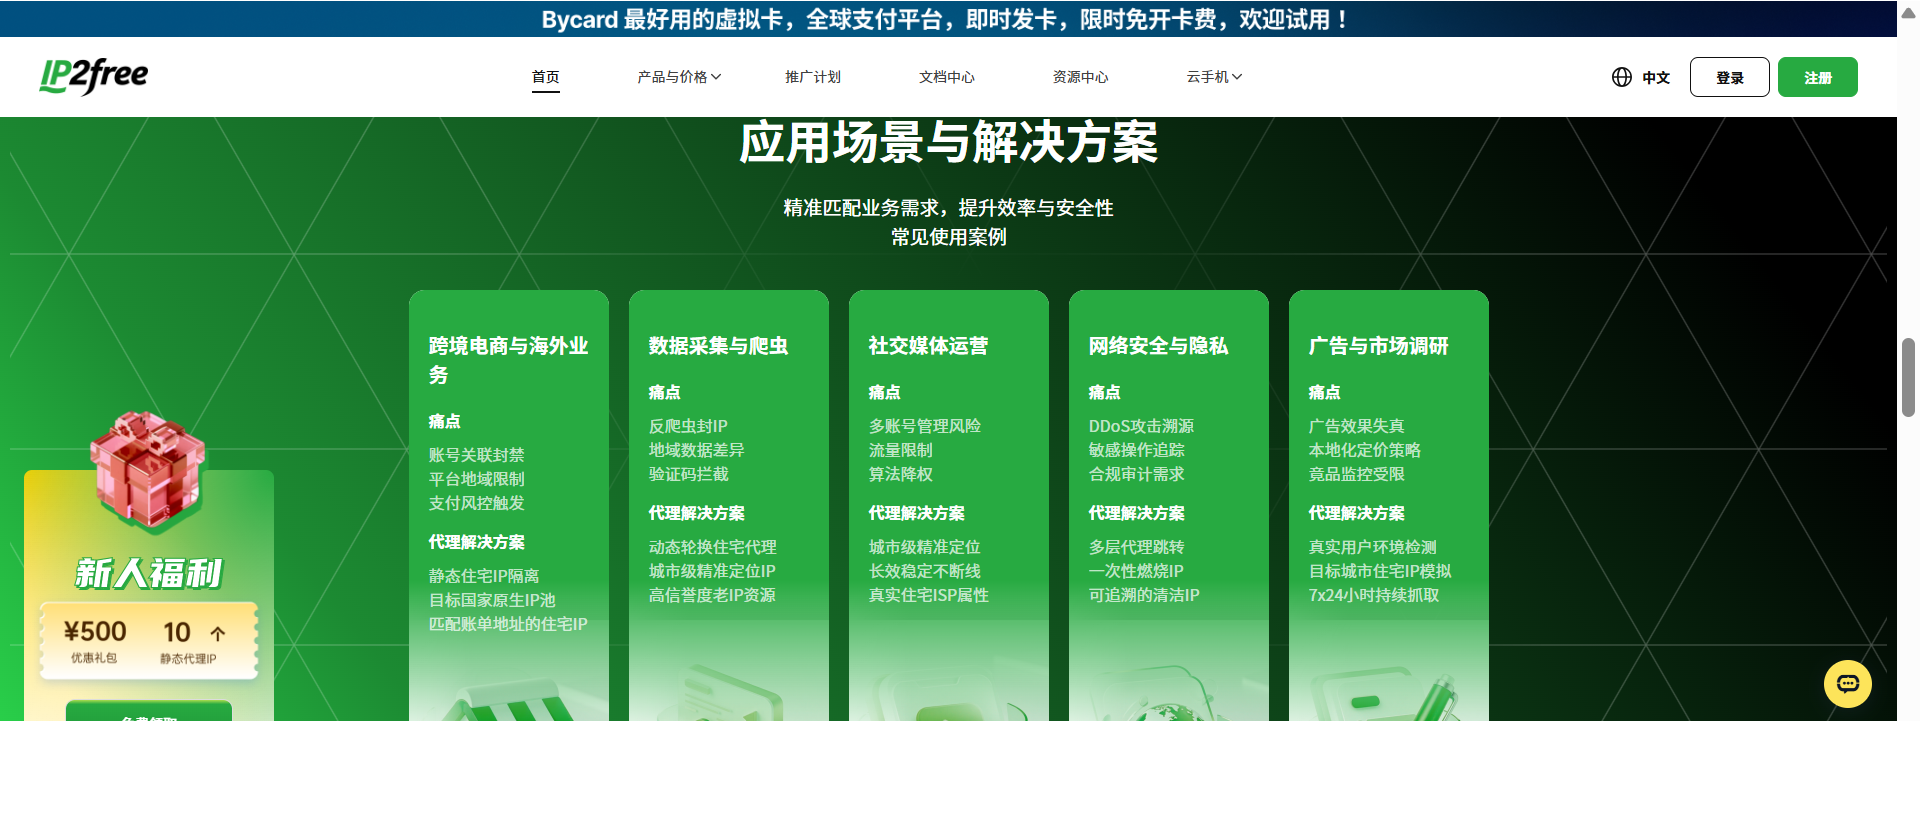Viewport: 1920px width, 827px height.
Task: Click the storefront illustration in e-commerce card
Action: (x=509, y=702)
